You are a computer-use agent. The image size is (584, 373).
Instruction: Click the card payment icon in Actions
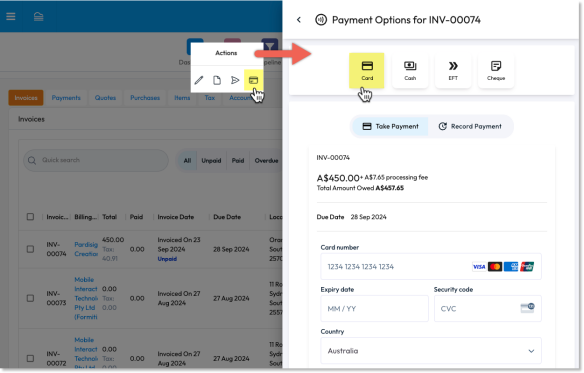[253, 80]
